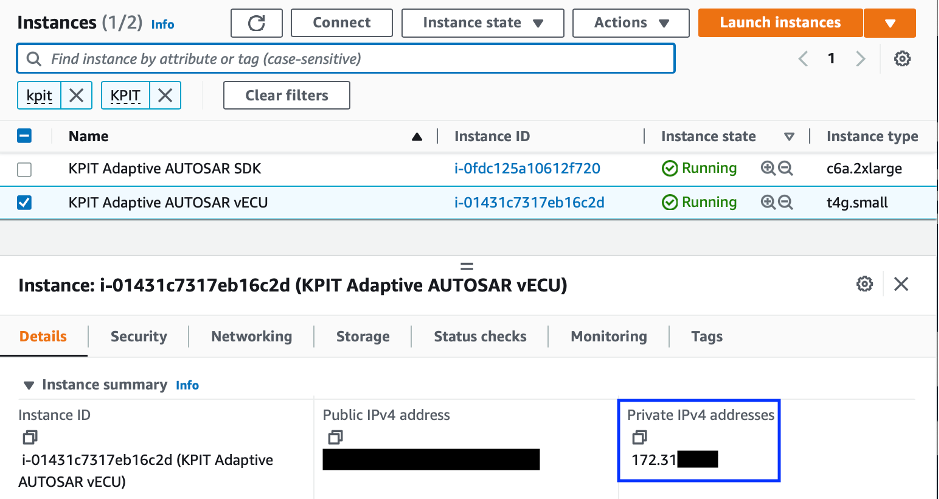
Task: Click the Instance ID column header
Action: (492, 136)
